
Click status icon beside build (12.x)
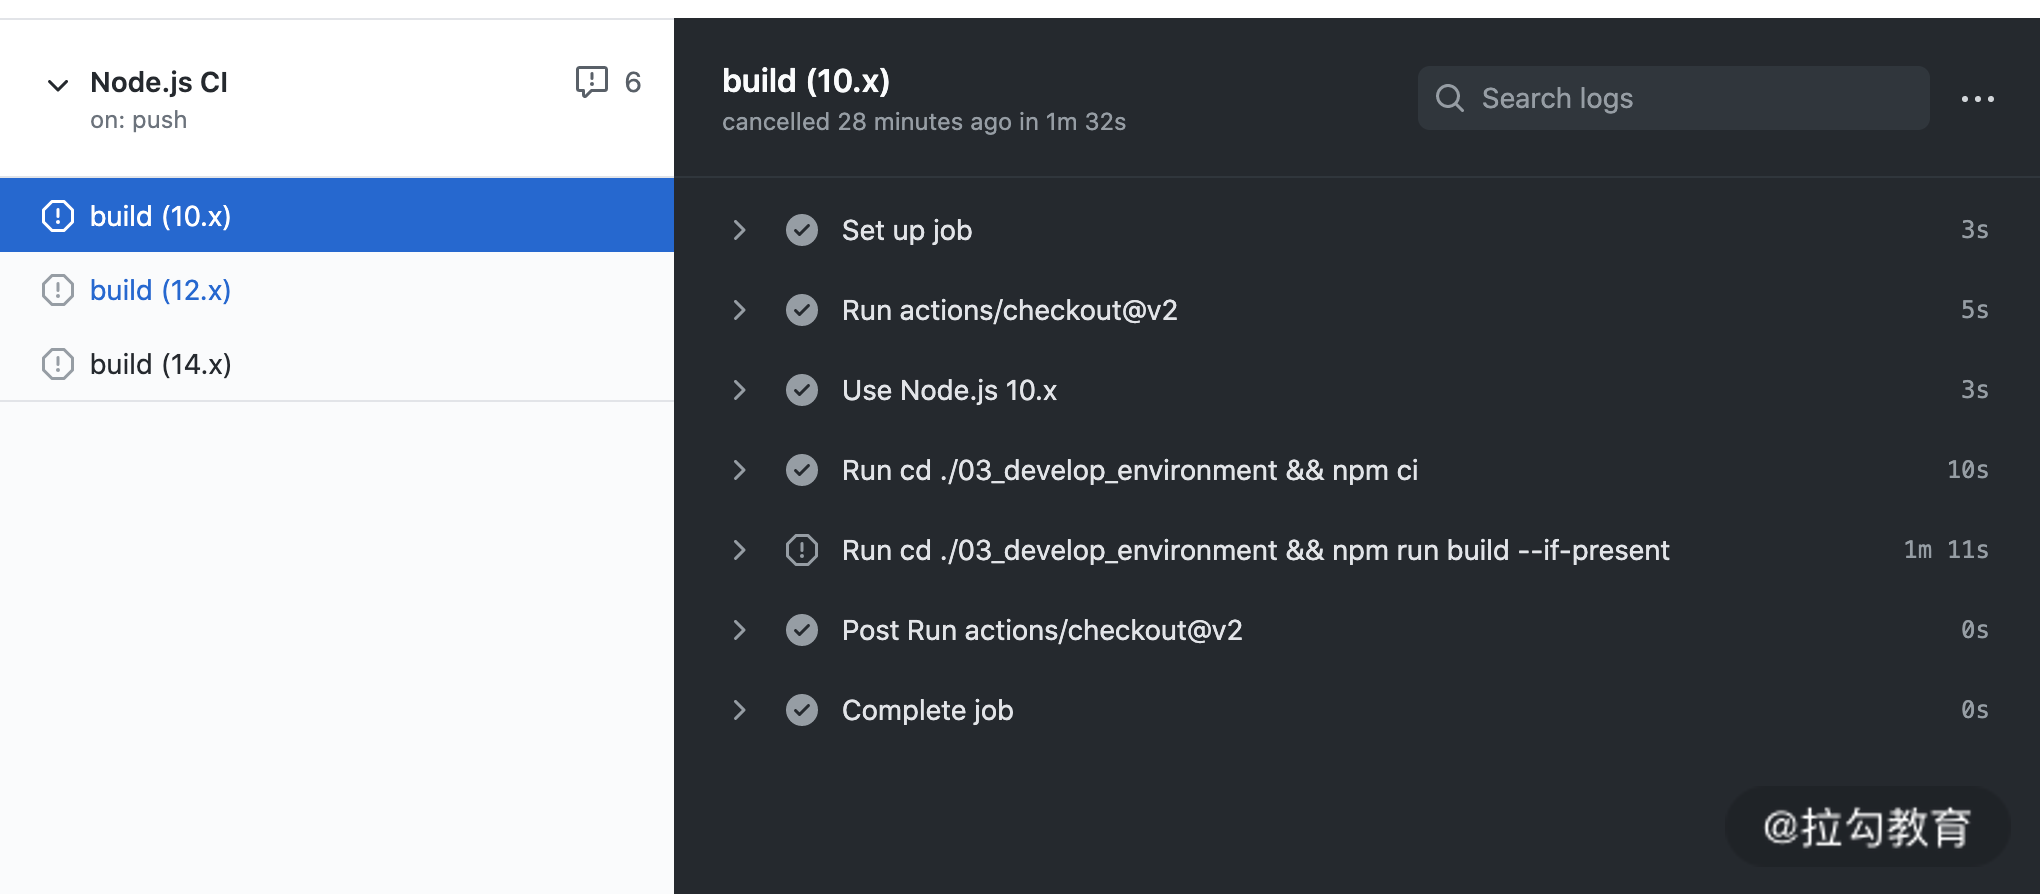pos(58,290)
